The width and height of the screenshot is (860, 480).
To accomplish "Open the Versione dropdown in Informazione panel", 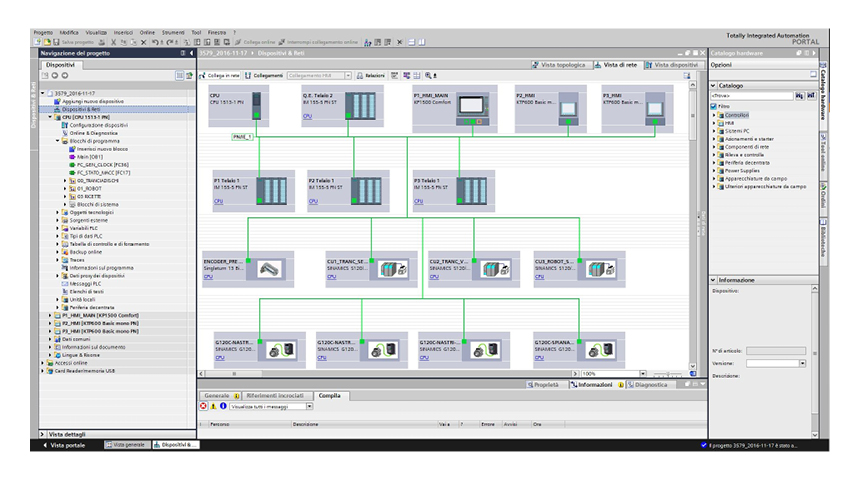I will click(x=802, y=363).
